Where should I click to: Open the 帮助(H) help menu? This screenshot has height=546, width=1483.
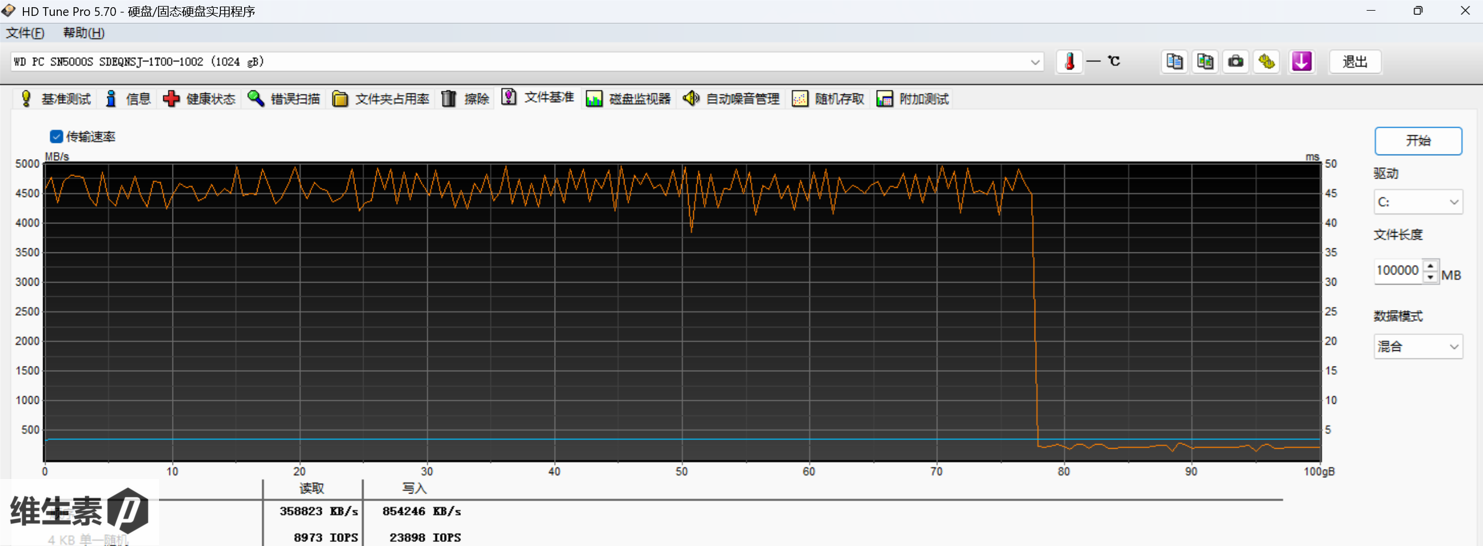(x=83, y=33)
